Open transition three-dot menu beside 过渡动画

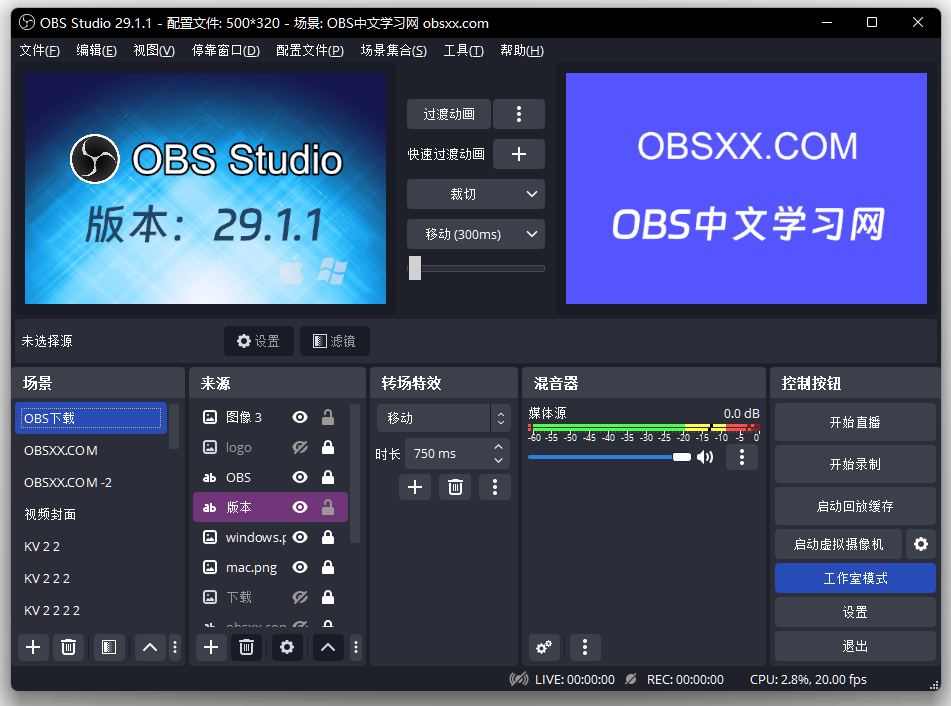[519, 114]
